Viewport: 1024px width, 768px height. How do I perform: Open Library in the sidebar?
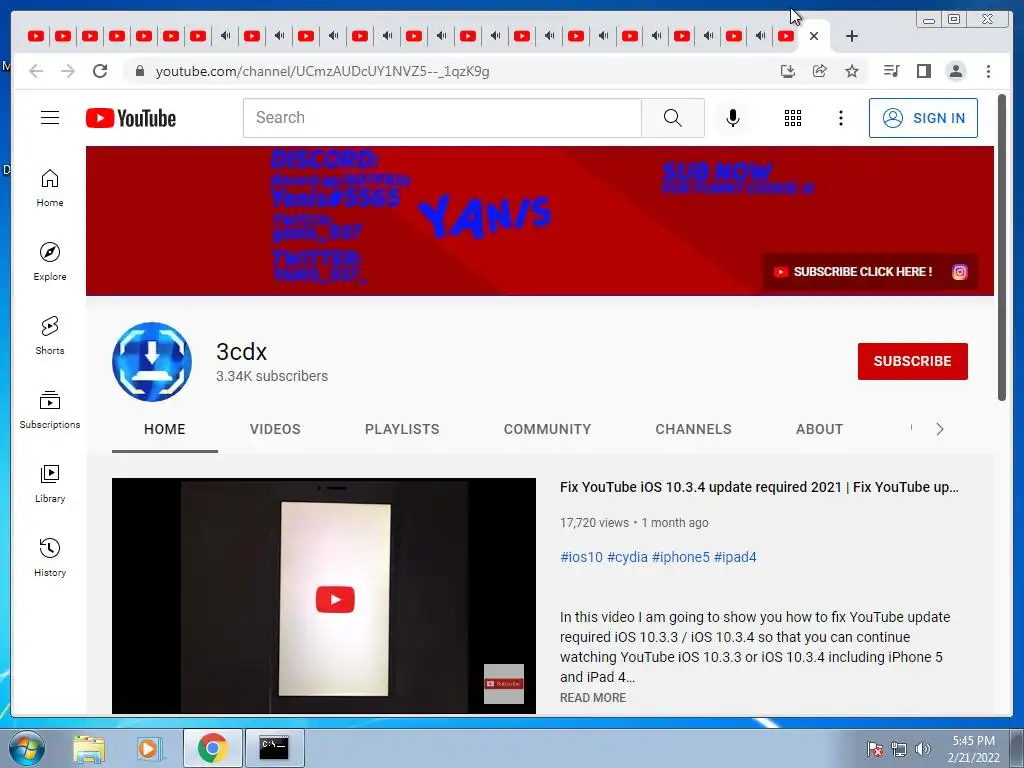click(50, 484)
